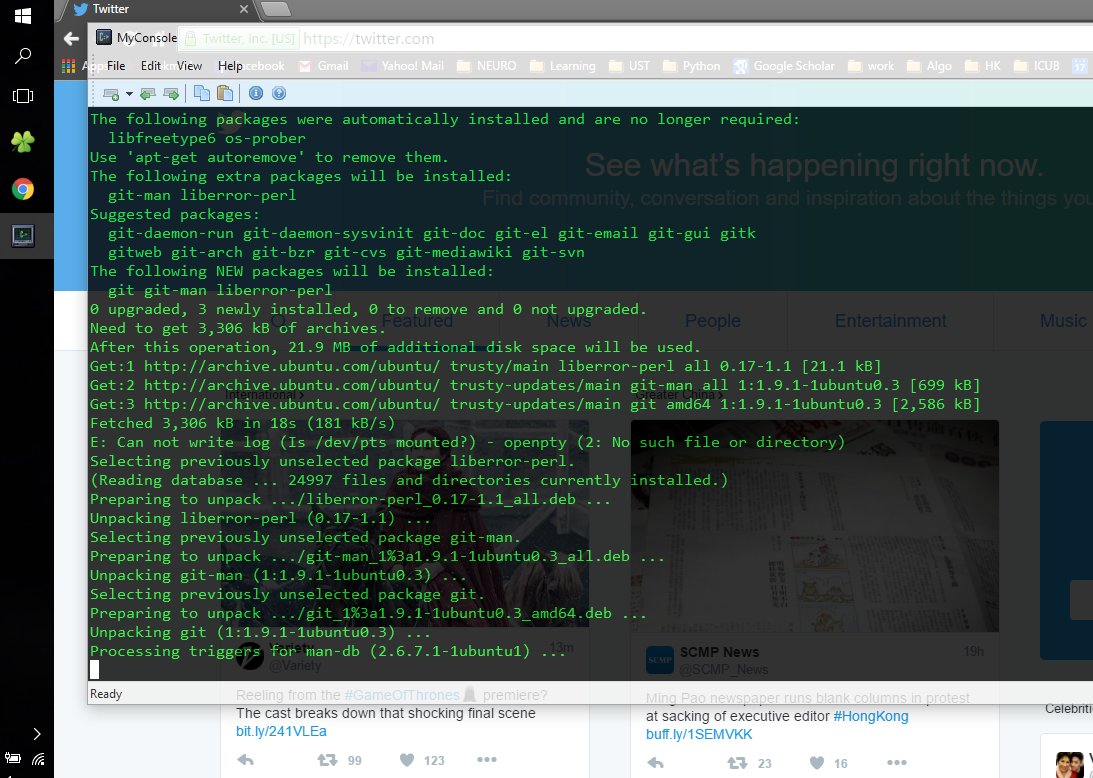
Task: Launch the green clover app on taskbar
Action: pyautogui.click(x=23, y=142)
